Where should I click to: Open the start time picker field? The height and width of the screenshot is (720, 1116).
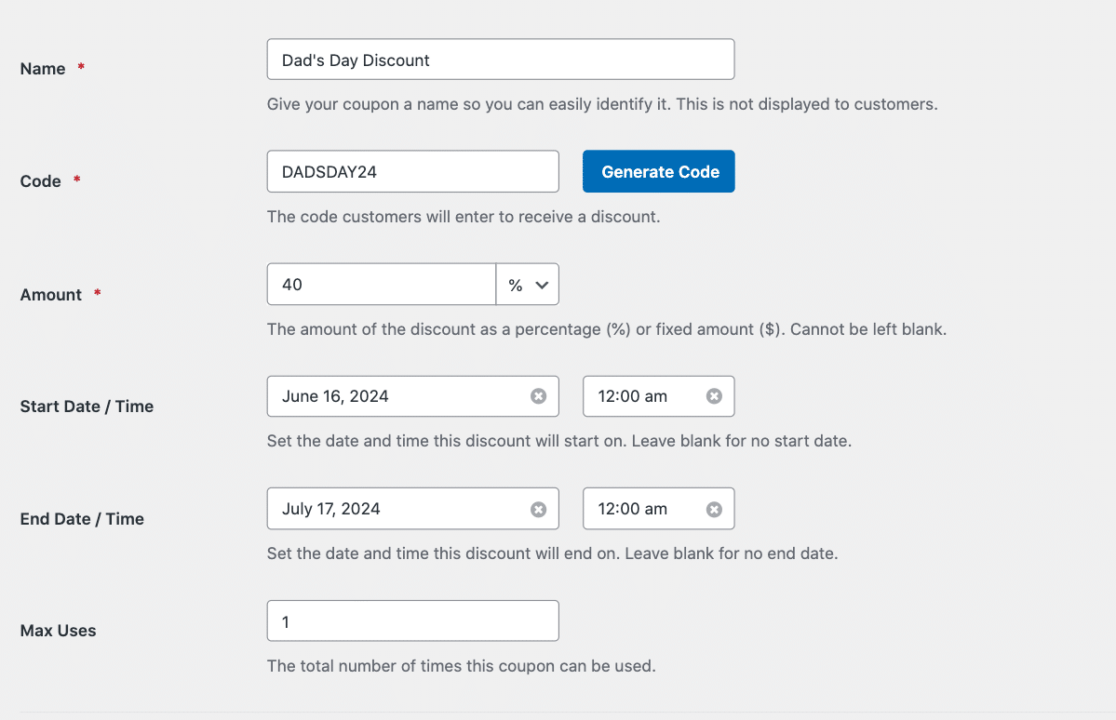tap(640, 397)
